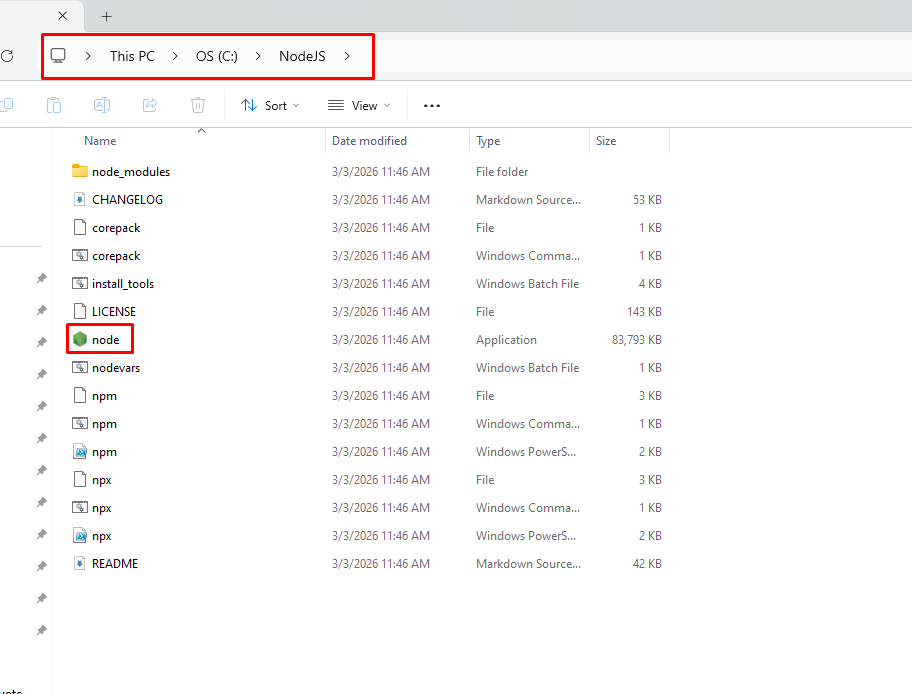Open the View dropdown menu
Viewport: 912px width, 694px height.
[359, 105]
